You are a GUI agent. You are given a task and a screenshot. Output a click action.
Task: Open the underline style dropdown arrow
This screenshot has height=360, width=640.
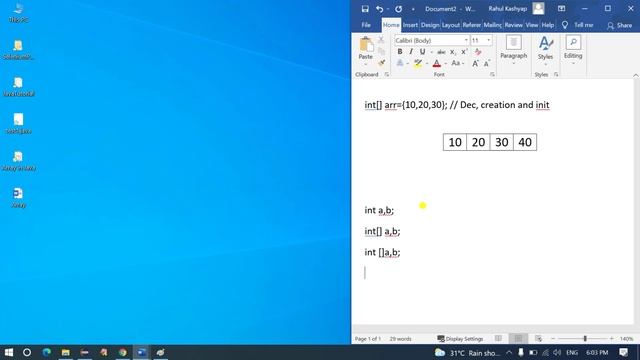431,52
